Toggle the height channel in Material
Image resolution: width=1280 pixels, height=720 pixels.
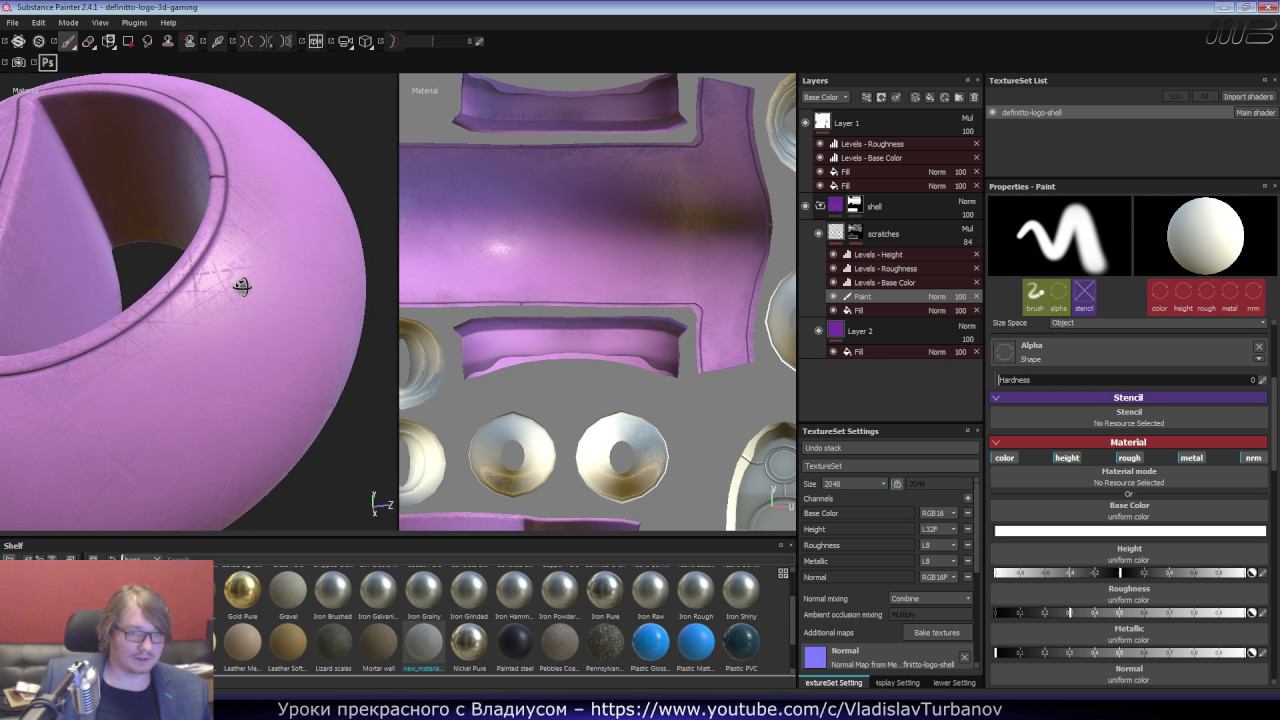1067,458
